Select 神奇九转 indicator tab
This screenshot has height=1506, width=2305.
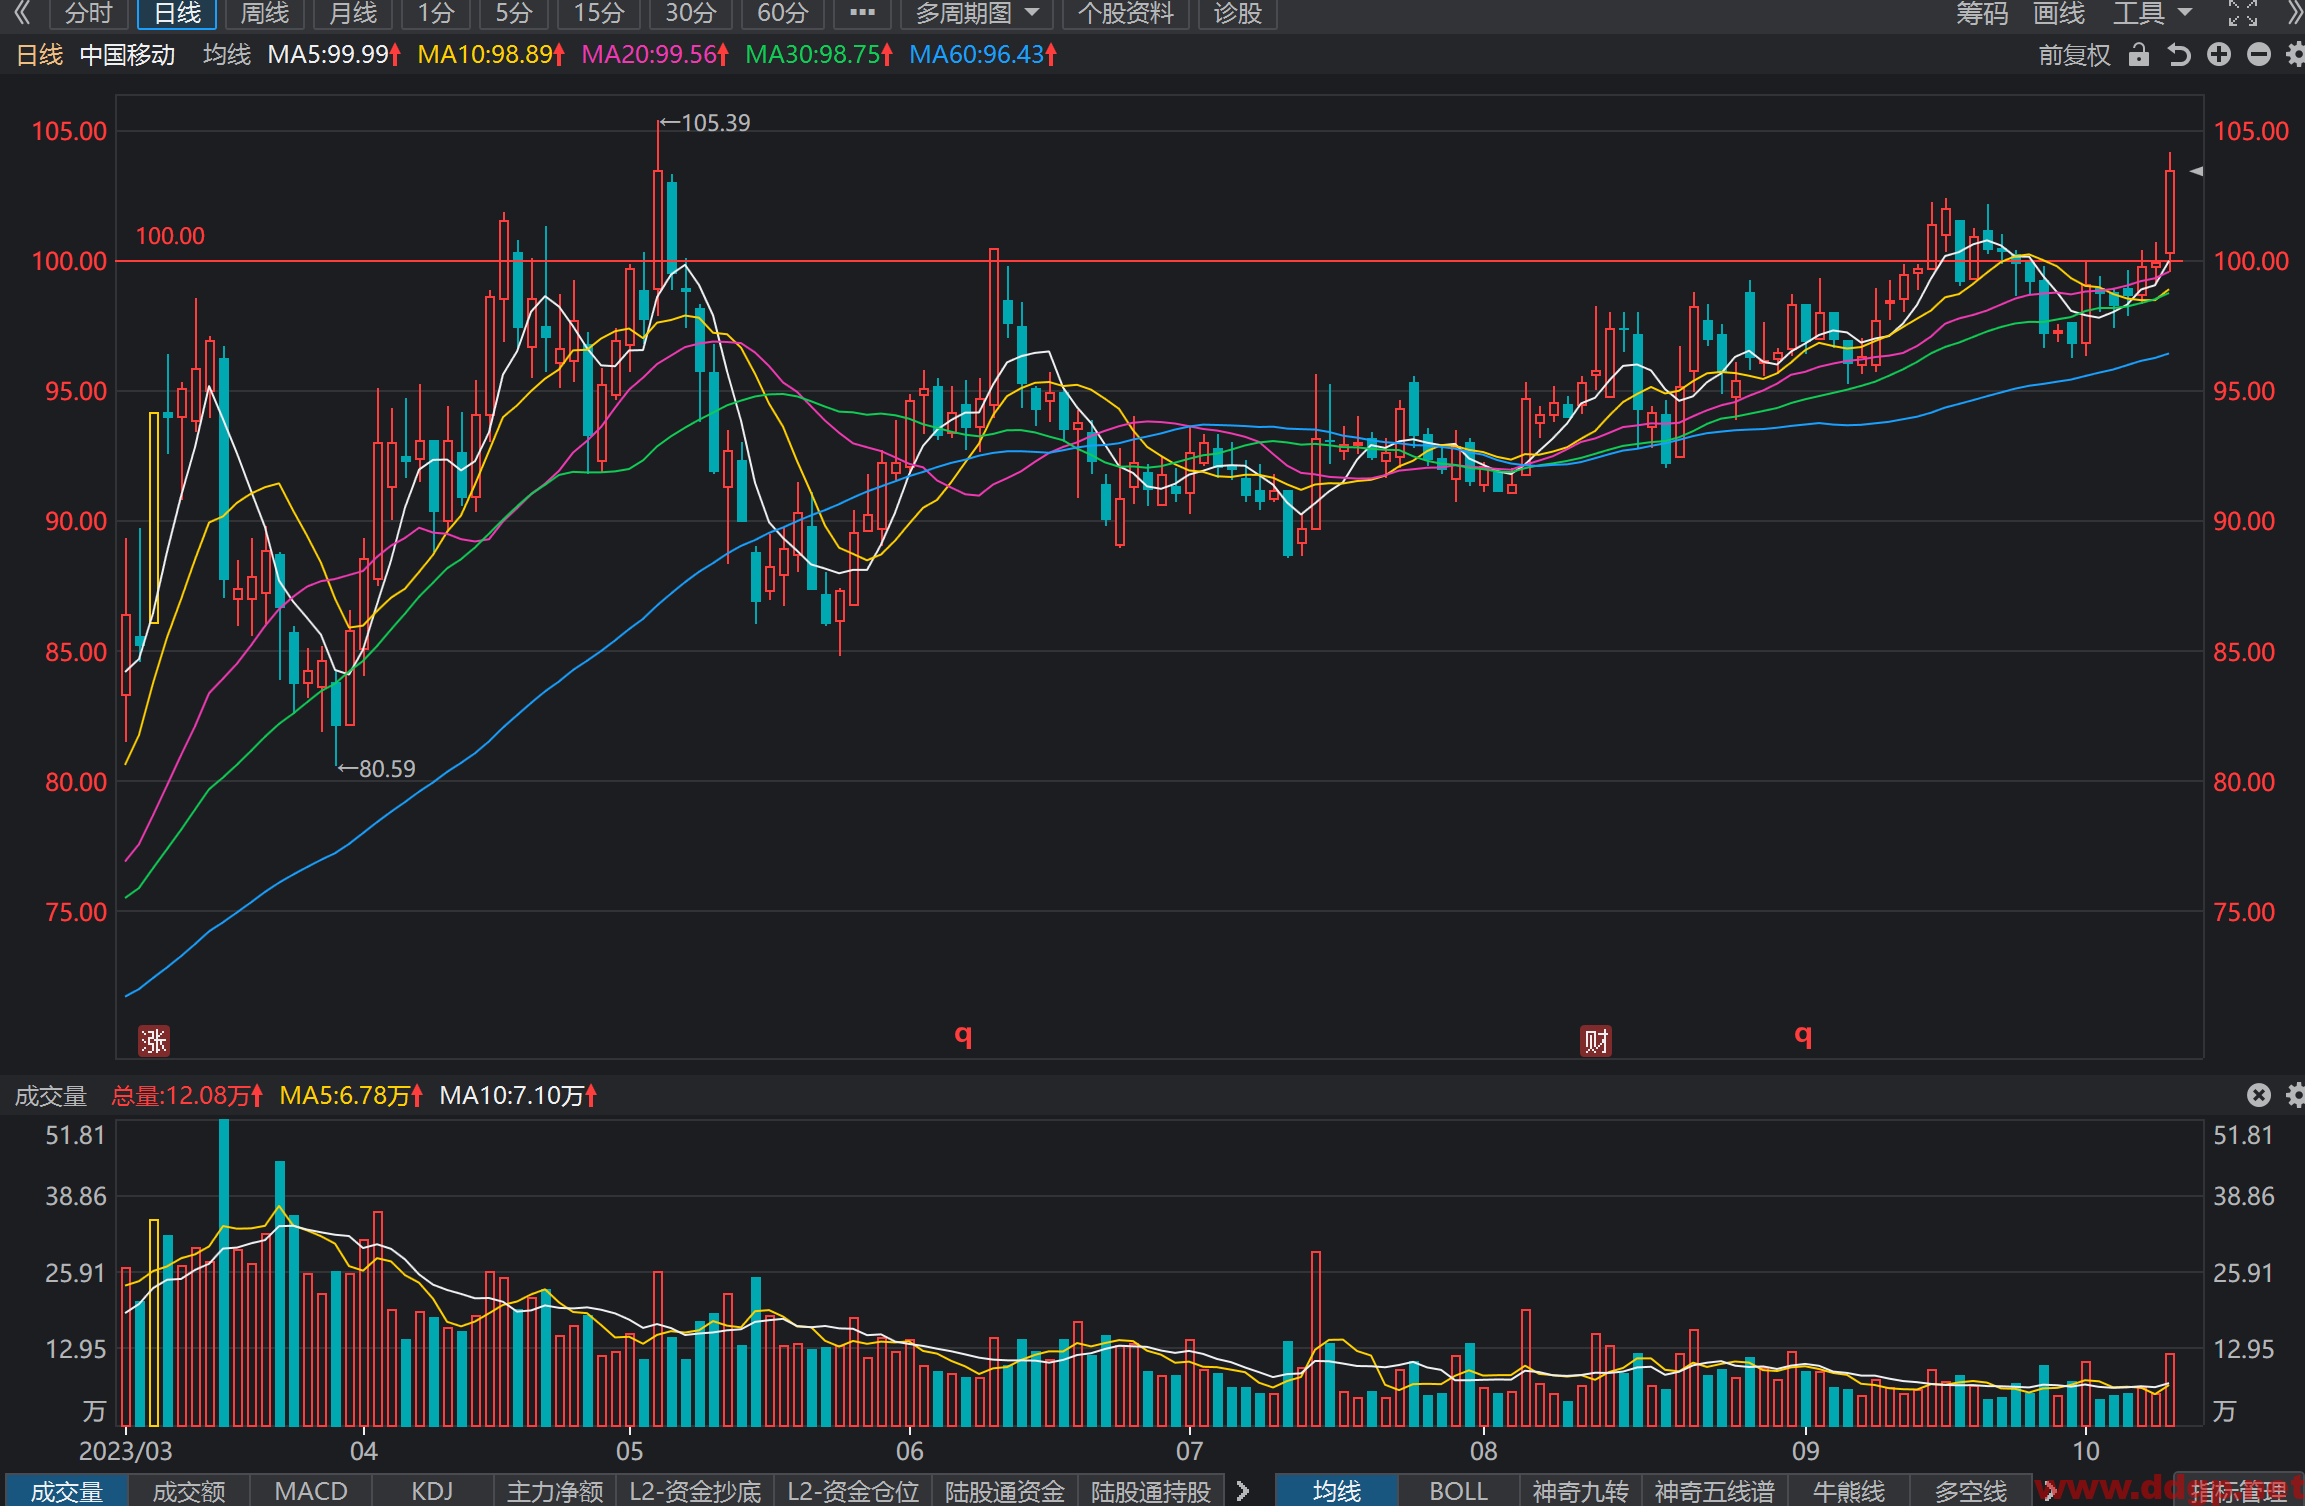coord(1581,1491)
